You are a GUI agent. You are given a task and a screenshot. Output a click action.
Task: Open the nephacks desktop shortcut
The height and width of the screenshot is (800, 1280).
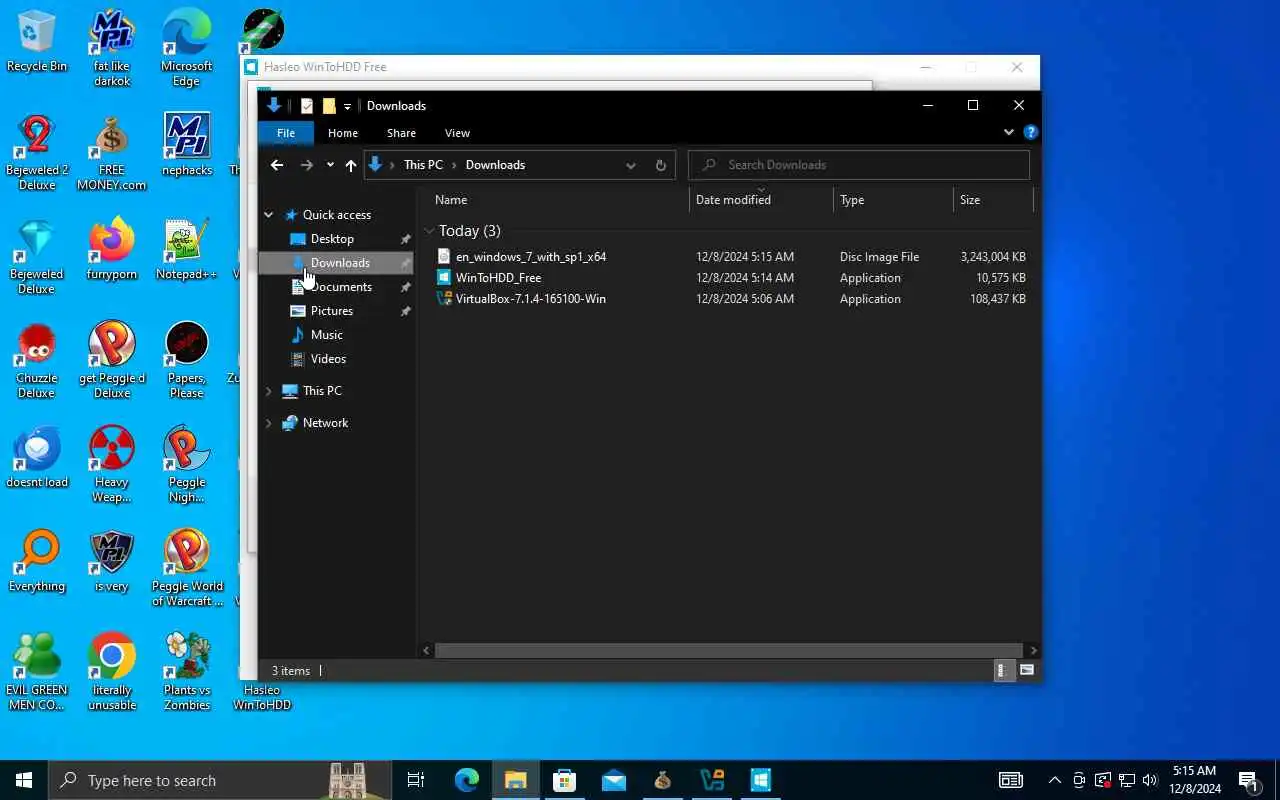tap(187, 145)
